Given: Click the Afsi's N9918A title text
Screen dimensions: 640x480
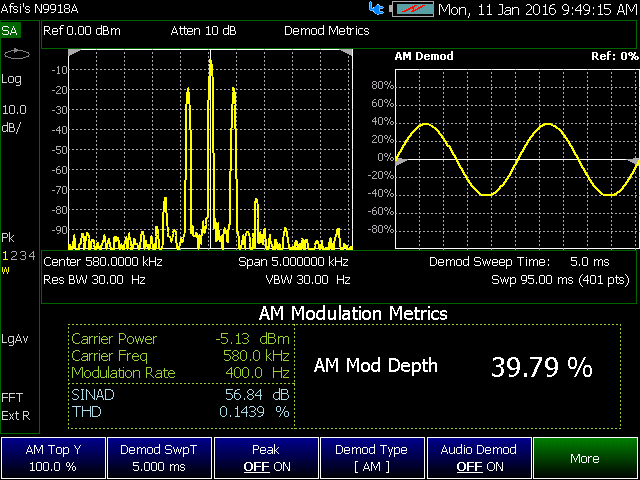Looking at the screenshot, I should [39, 9].
